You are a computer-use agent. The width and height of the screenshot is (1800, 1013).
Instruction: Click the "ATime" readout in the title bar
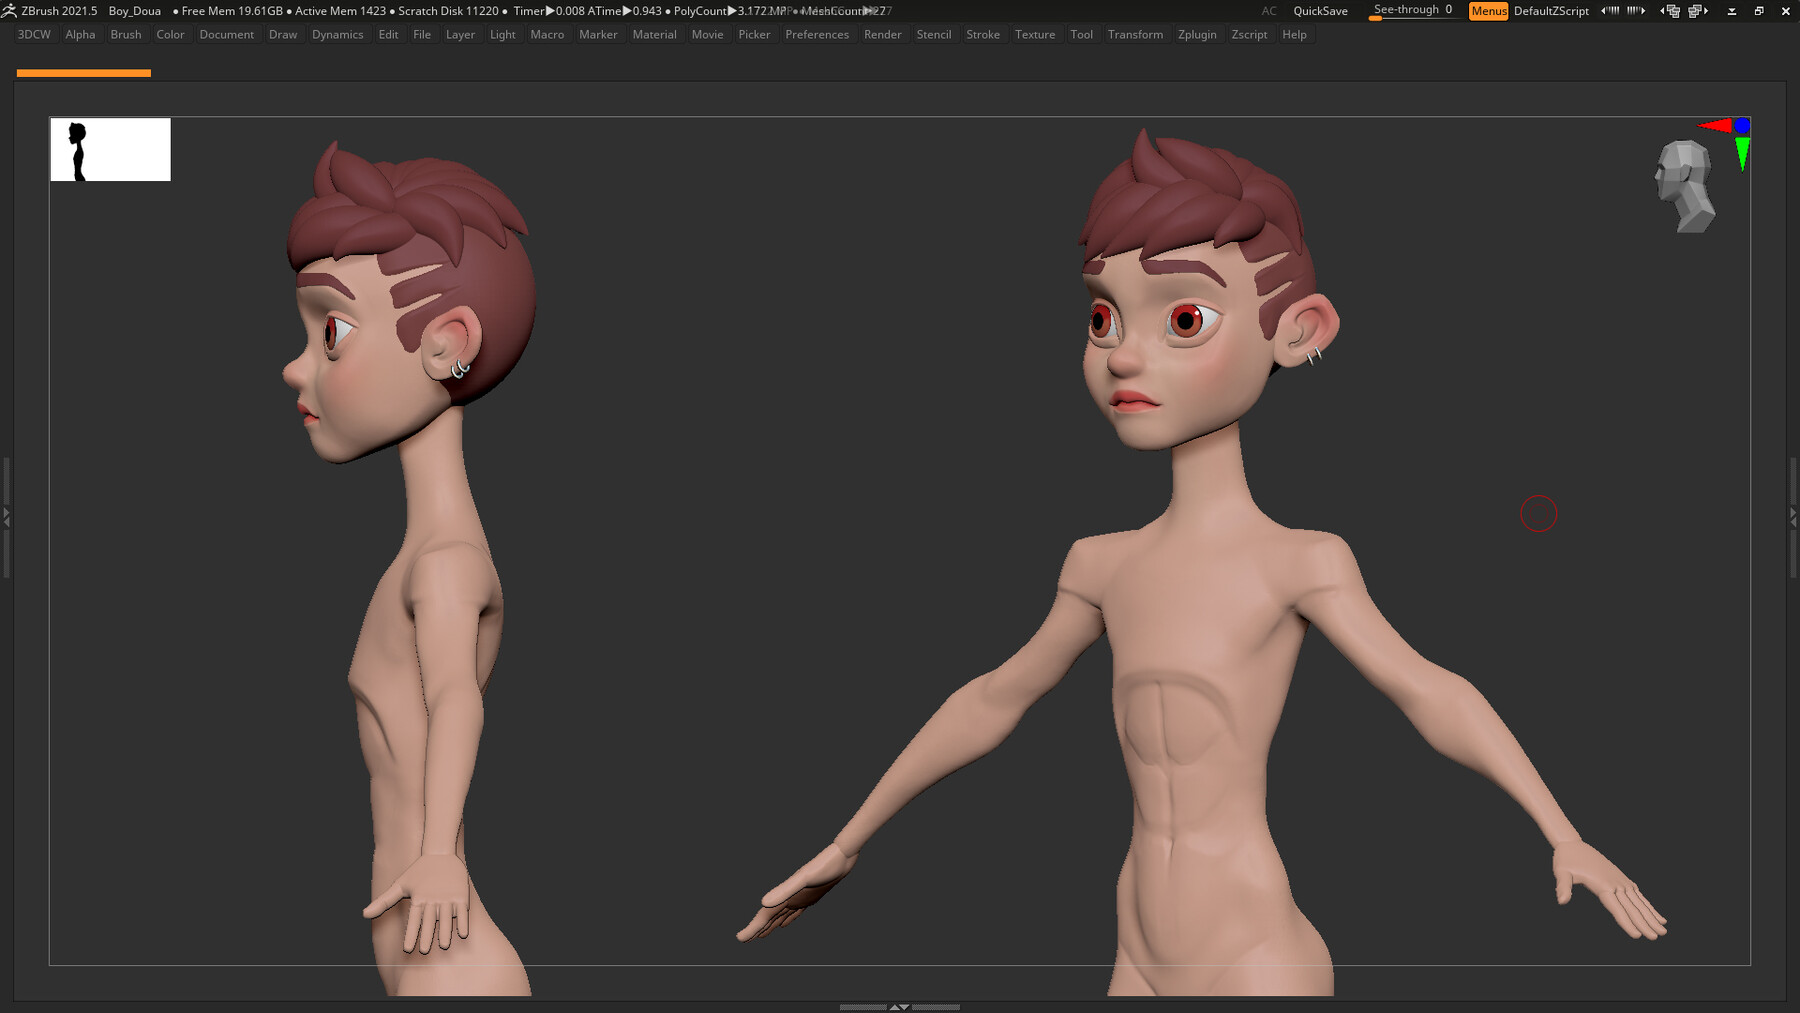625,11
